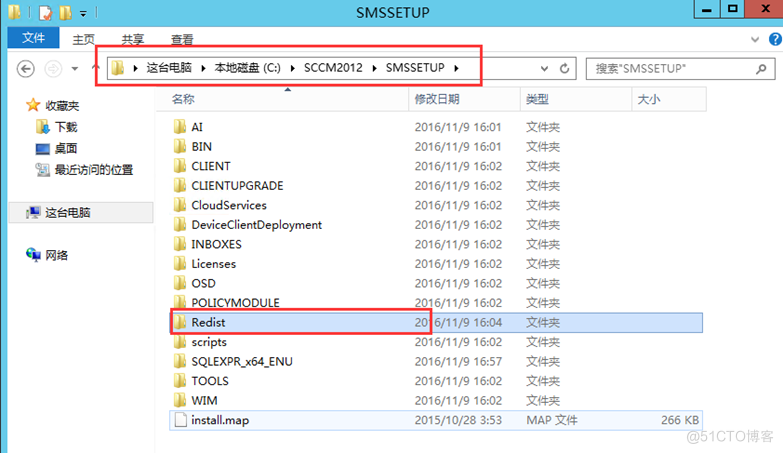Navigate to 这台电脑 in breadcrumb
The image size is (783, 453).
click(x=169, y=67)
